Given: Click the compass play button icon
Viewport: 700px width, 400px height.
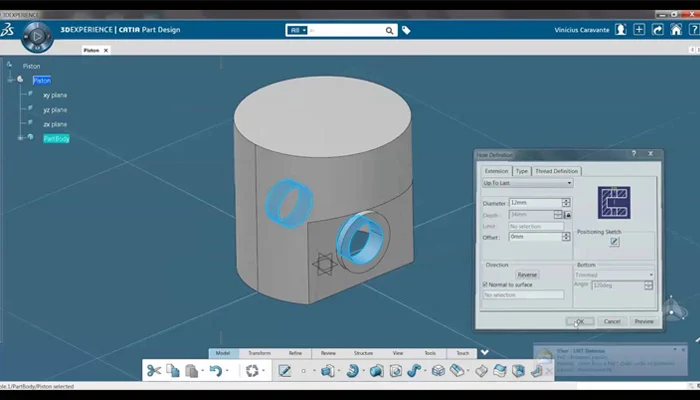Looking at the screenshot, I should tap(36, 37).
